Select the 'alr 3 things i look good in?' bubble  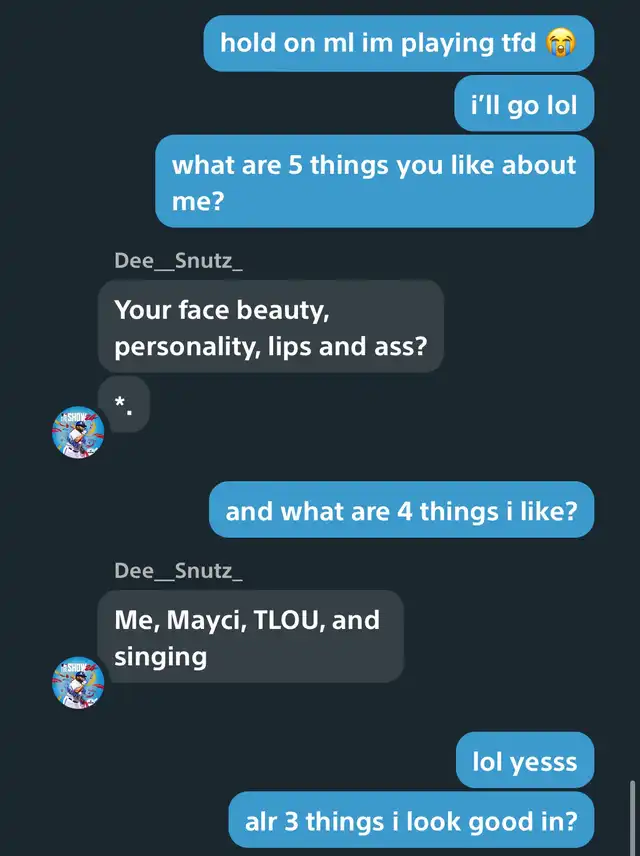(411, 822)
